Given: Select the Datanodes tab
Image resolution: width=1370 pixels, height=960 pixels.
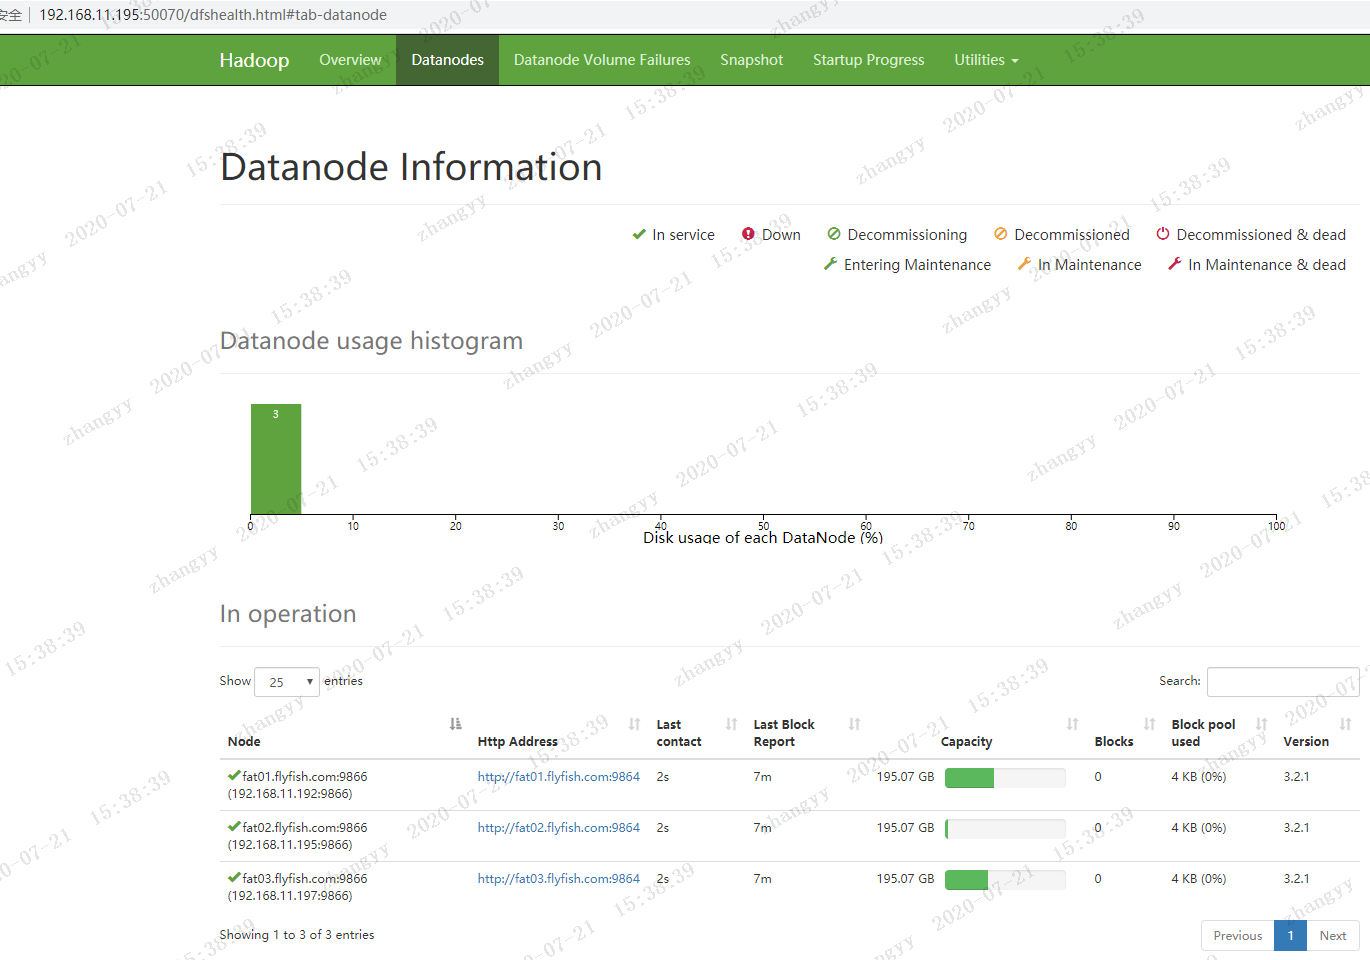Looking at the screenshot, I should (x=447, y=60).
